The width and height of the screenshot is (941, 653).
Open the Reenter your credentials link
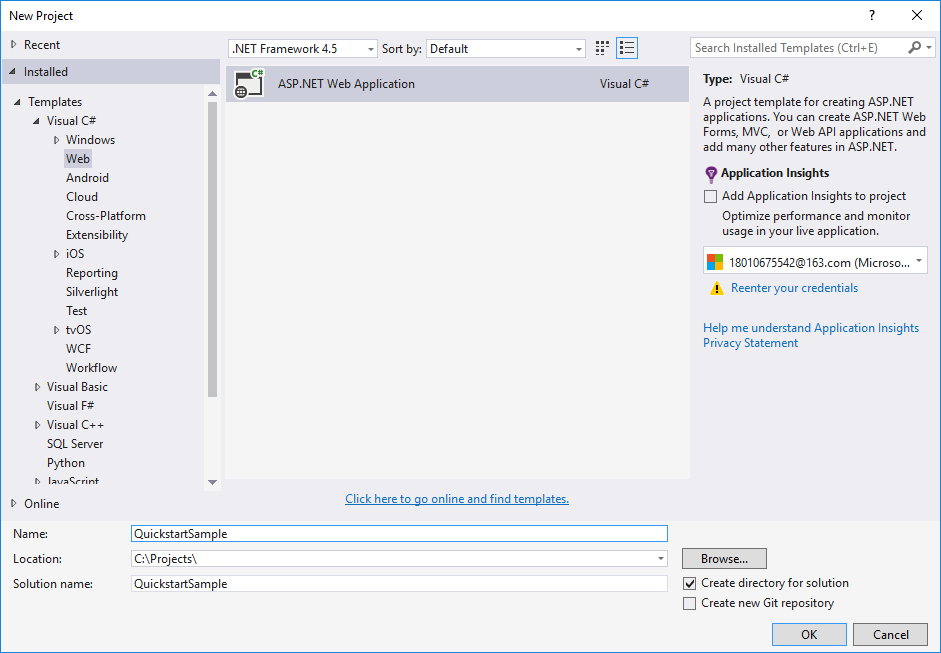pyautogui.click(x=794, y=288)
